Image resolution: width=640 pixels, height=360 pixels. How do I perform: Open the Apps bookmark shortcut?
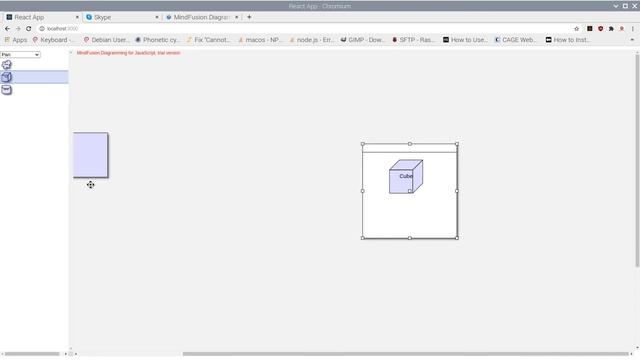tap(16, 40)
